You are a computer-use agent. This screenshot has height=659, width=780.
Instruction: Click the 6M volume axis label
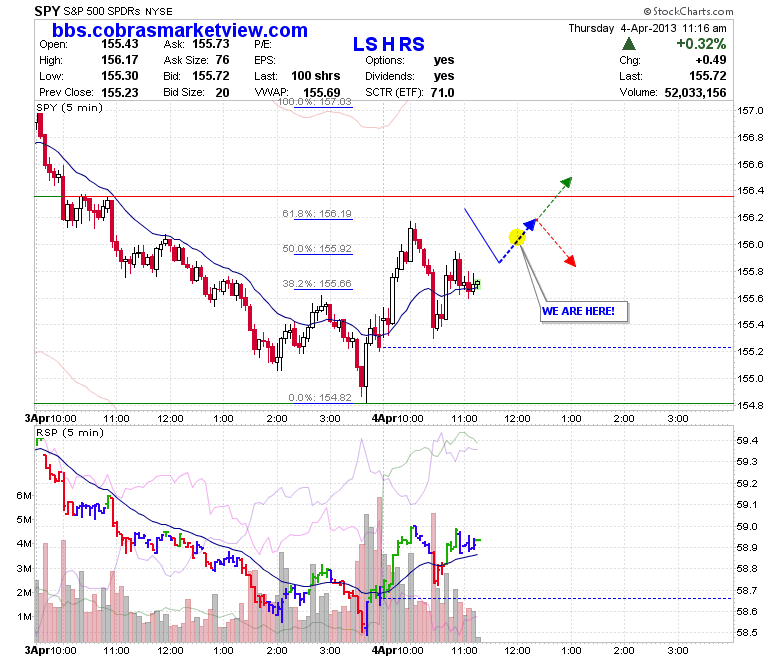pos(24,495)
